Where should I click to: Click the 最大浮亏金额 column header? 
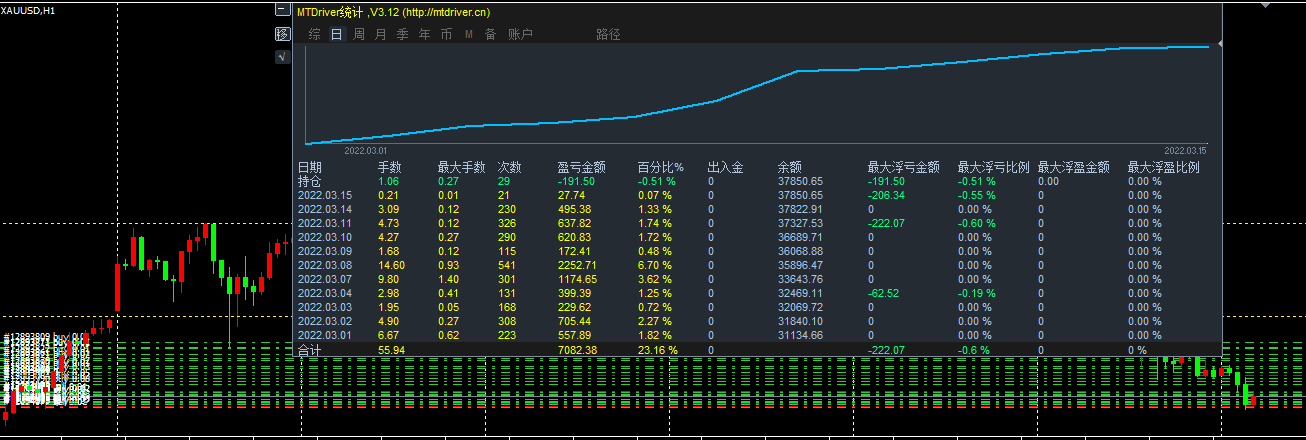[904, 168]
